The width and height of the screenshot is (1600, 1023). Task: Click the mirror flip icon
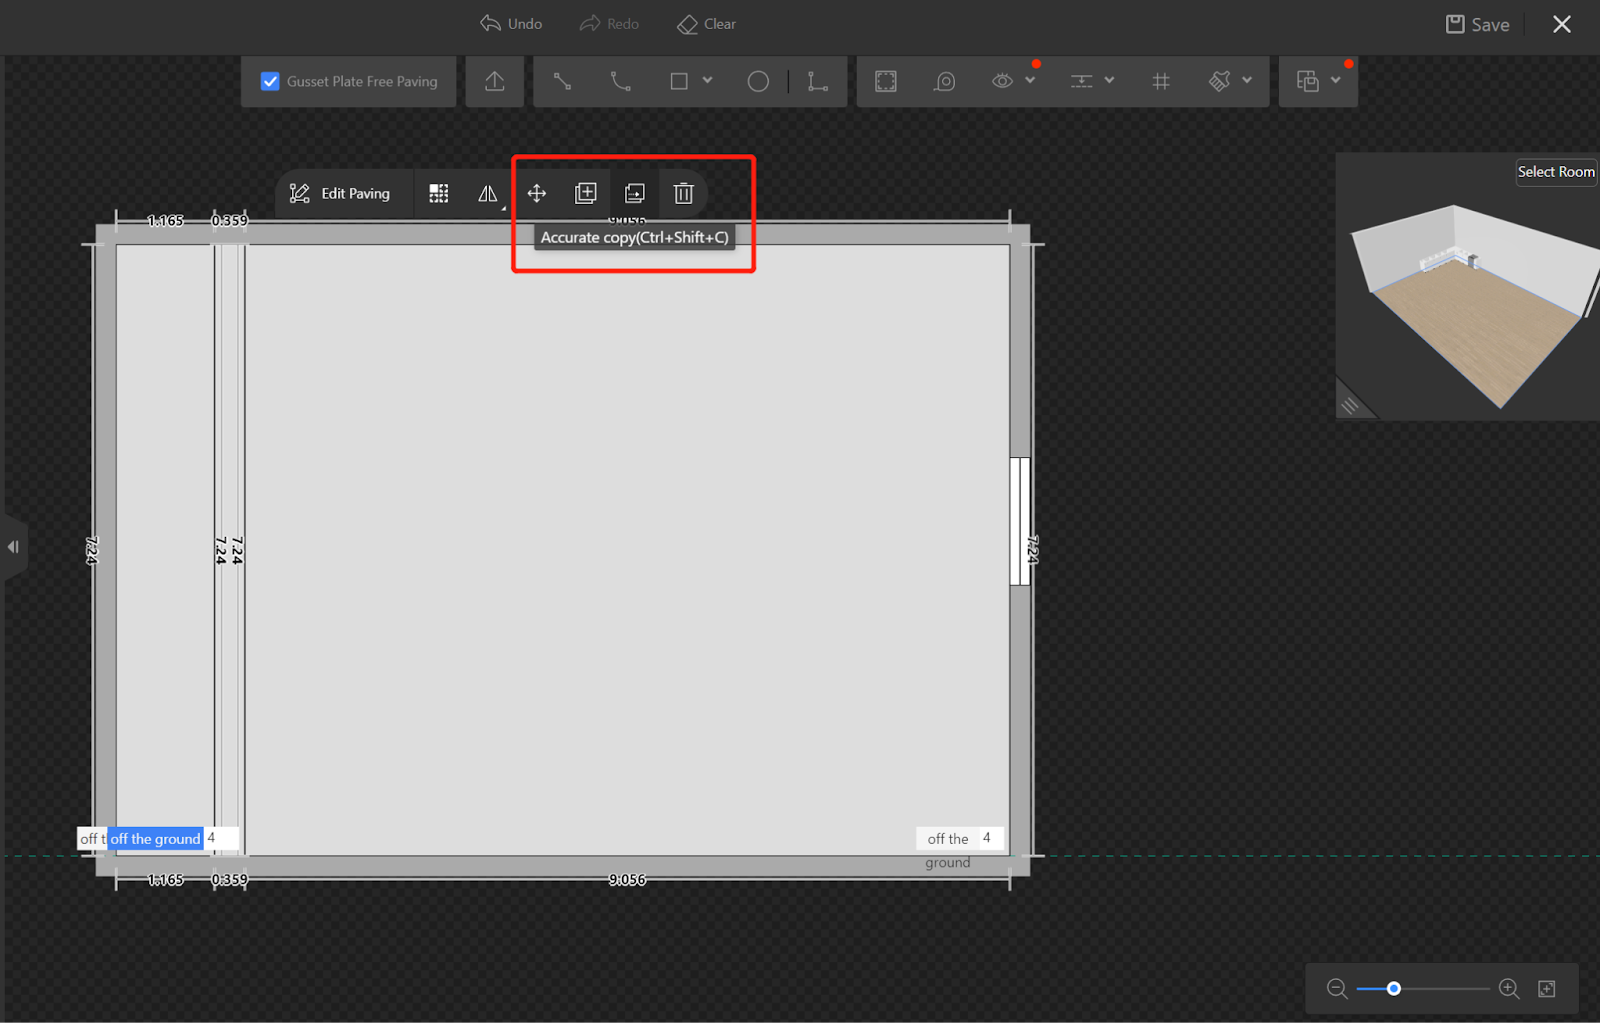[x=487, y=194]
